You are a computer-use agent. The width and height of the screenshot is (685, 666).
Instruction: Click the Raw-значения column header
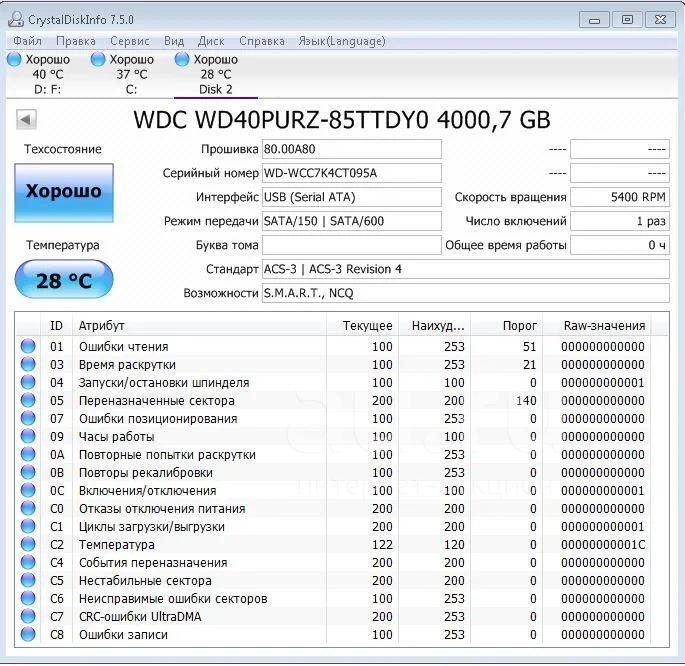[x=597, y=326]
